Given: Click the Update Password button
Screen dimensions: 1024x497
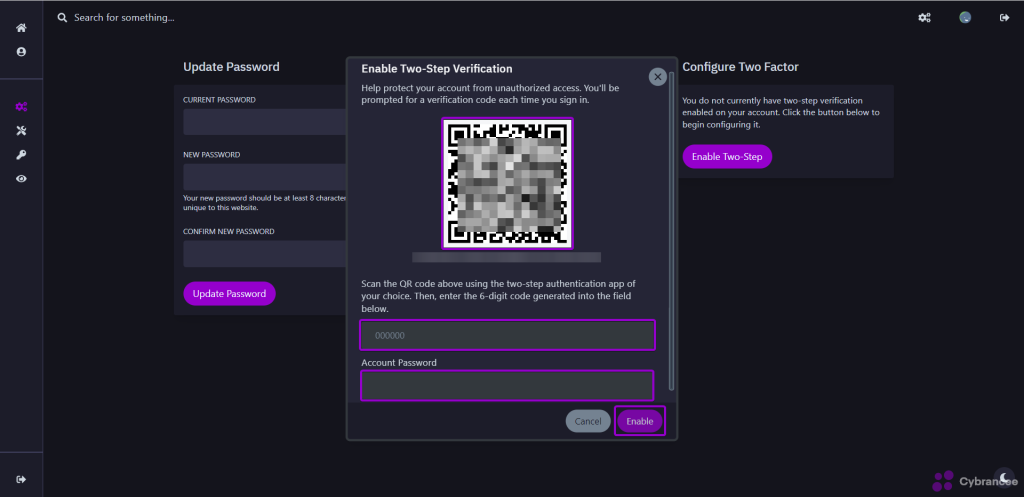Looking at the screenshot, I should 229,294.
